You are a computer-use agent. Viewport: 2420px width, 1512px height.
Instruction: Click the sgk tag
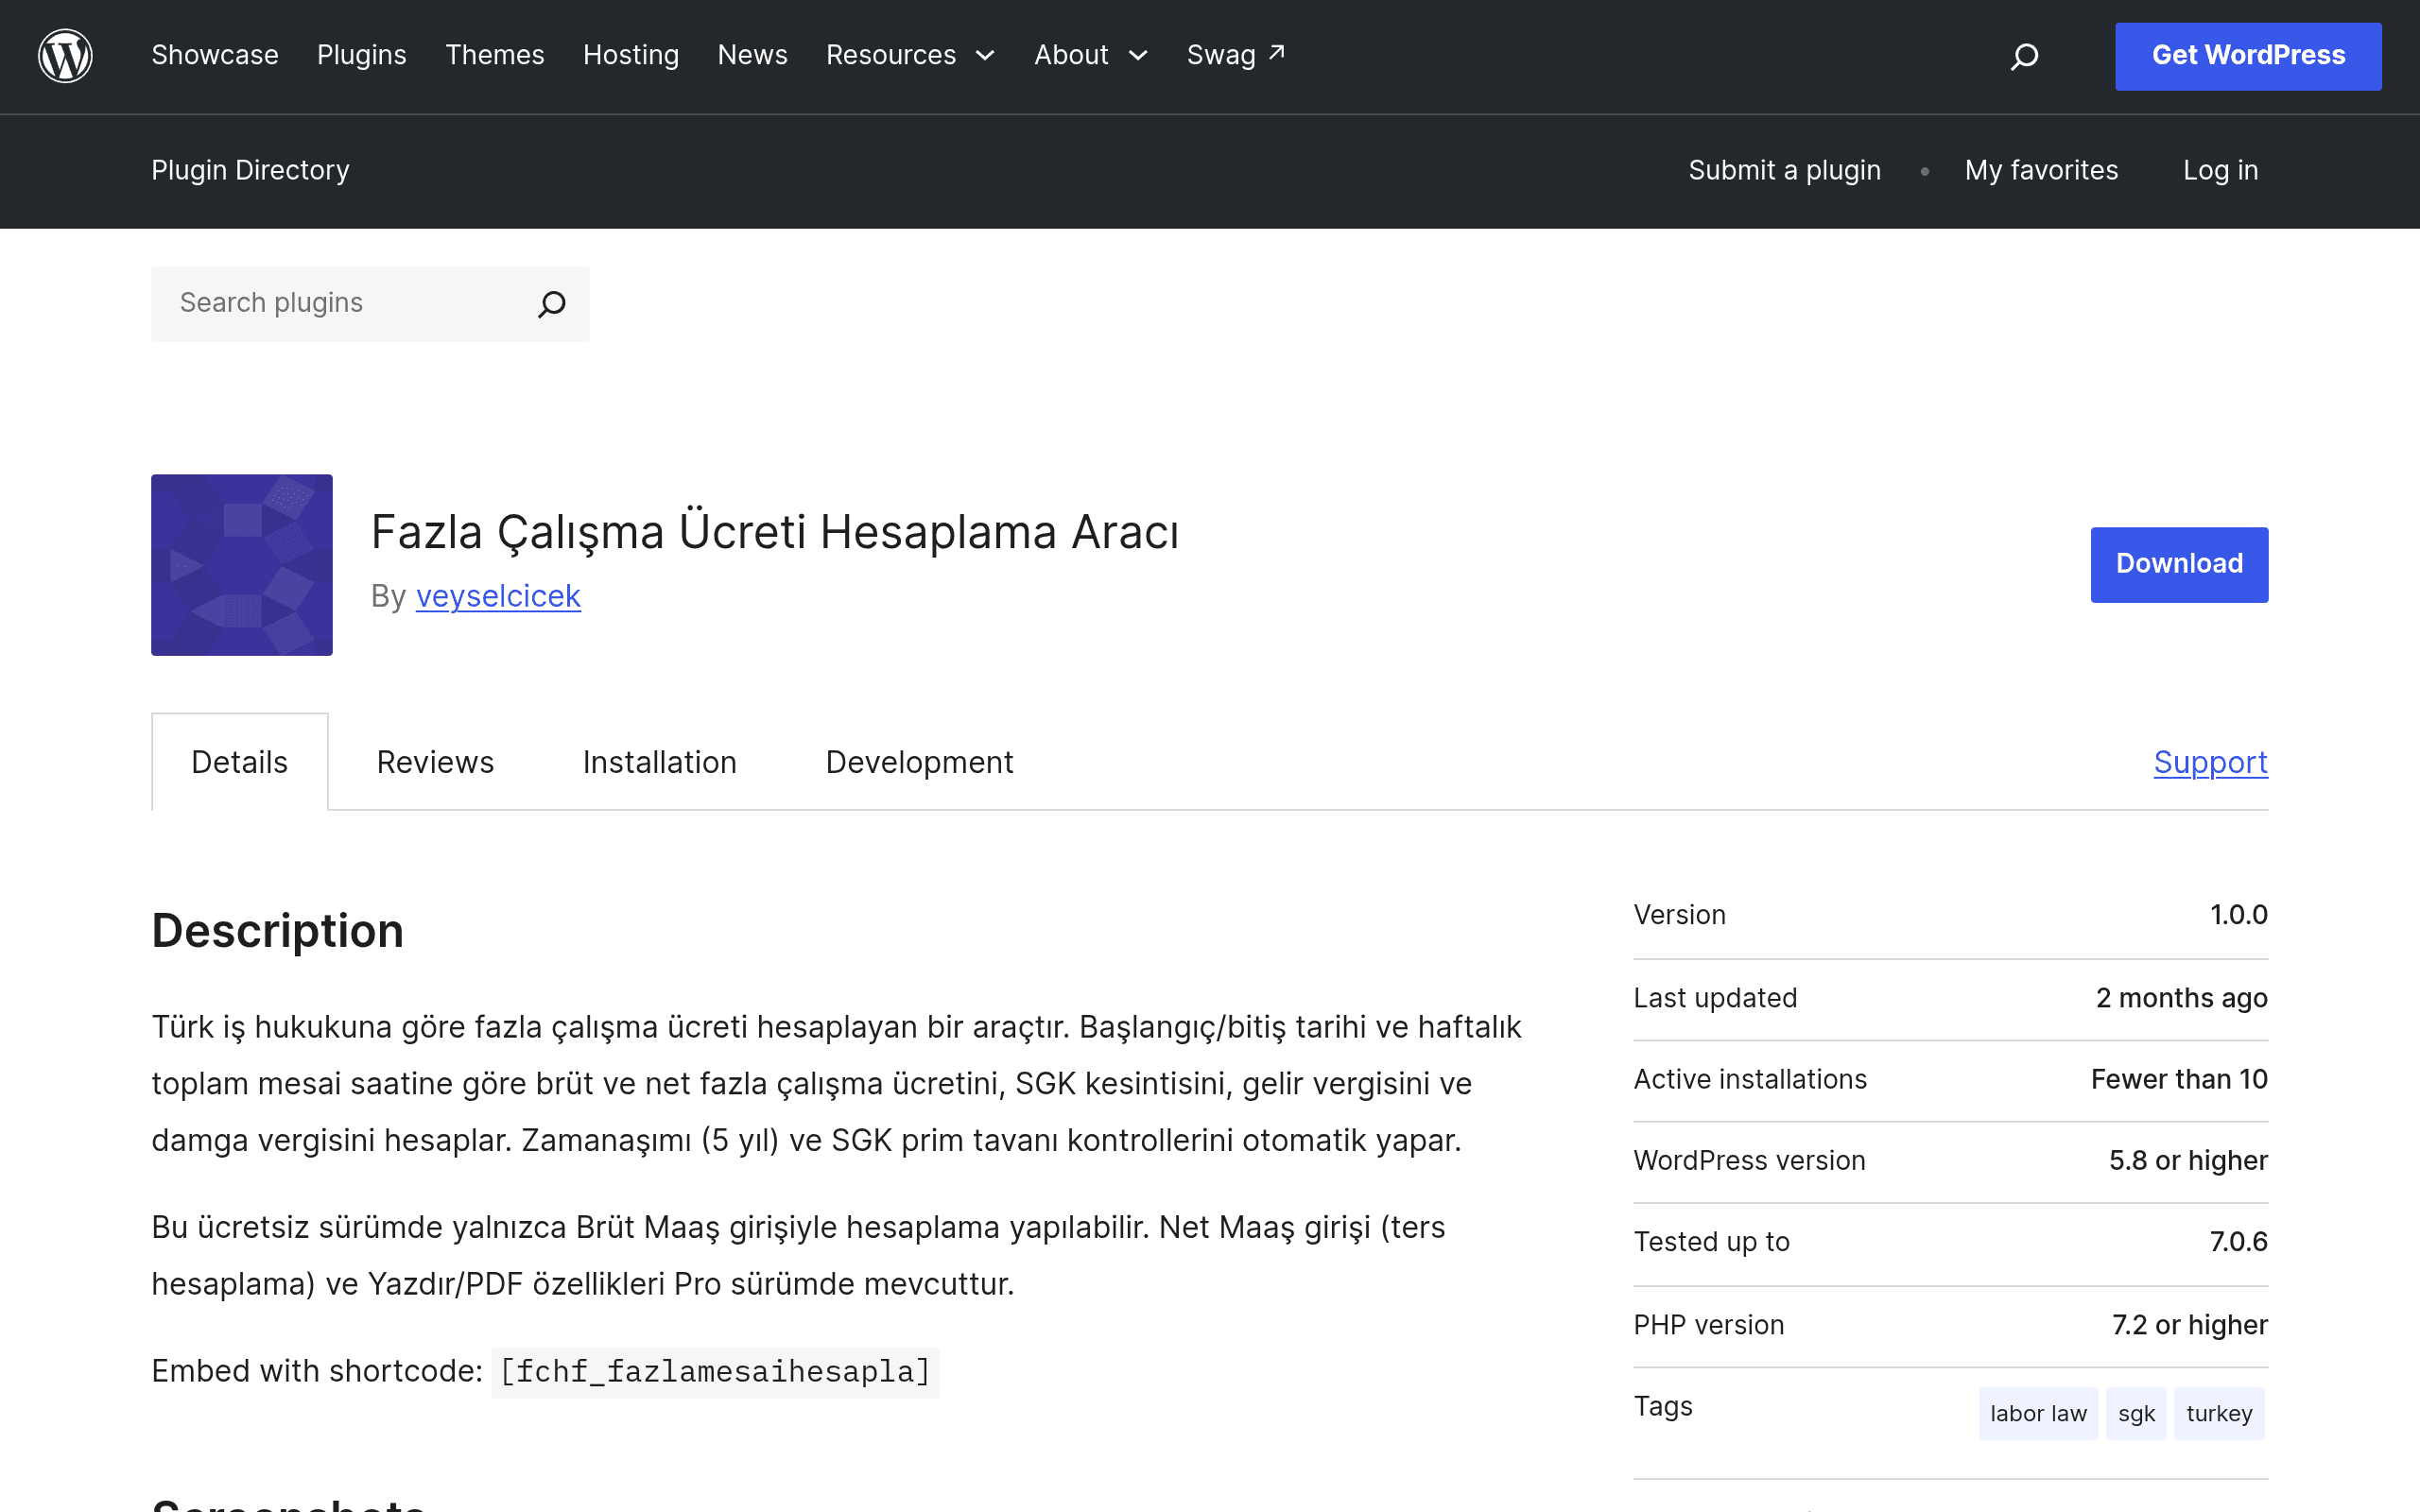[x=2136, y=1413]
